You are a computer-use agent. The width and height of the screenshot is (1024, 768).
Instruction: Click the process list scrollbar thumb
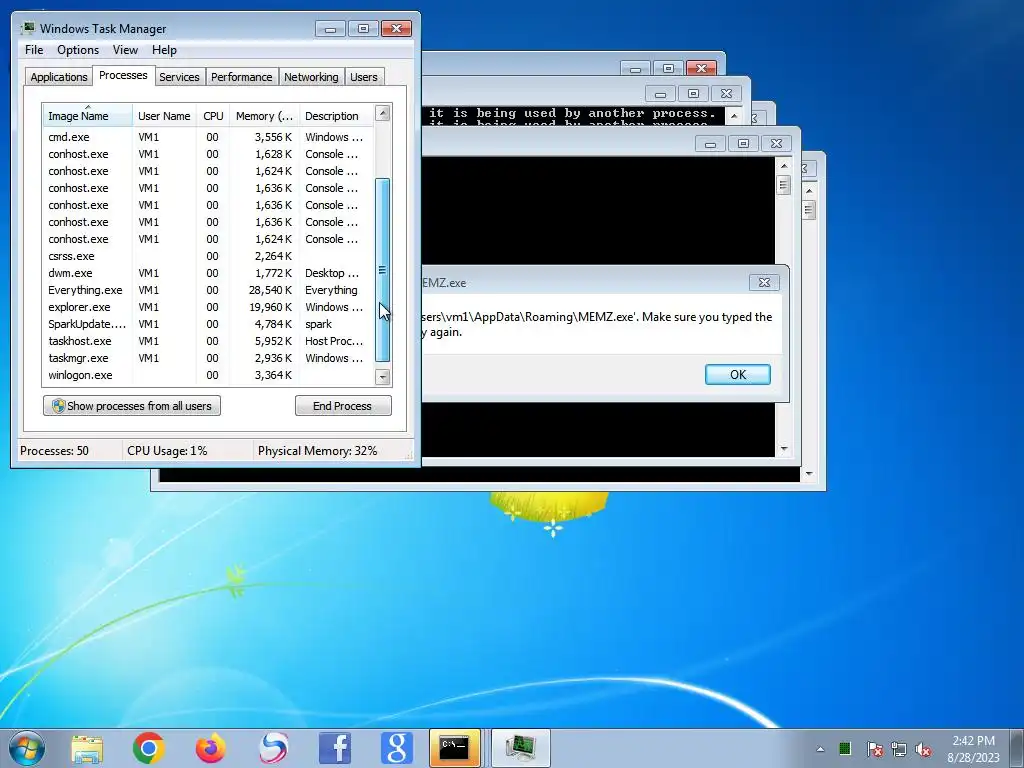(x=383, y=270)
